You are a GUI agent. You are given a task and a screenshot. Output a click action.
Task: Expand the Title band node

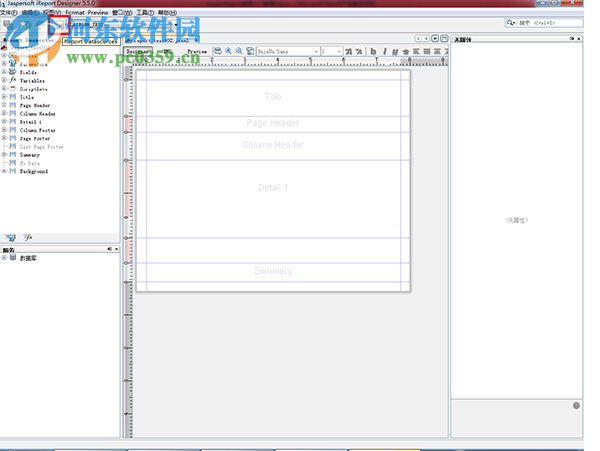pyautogui.click(x=4, y=97)
